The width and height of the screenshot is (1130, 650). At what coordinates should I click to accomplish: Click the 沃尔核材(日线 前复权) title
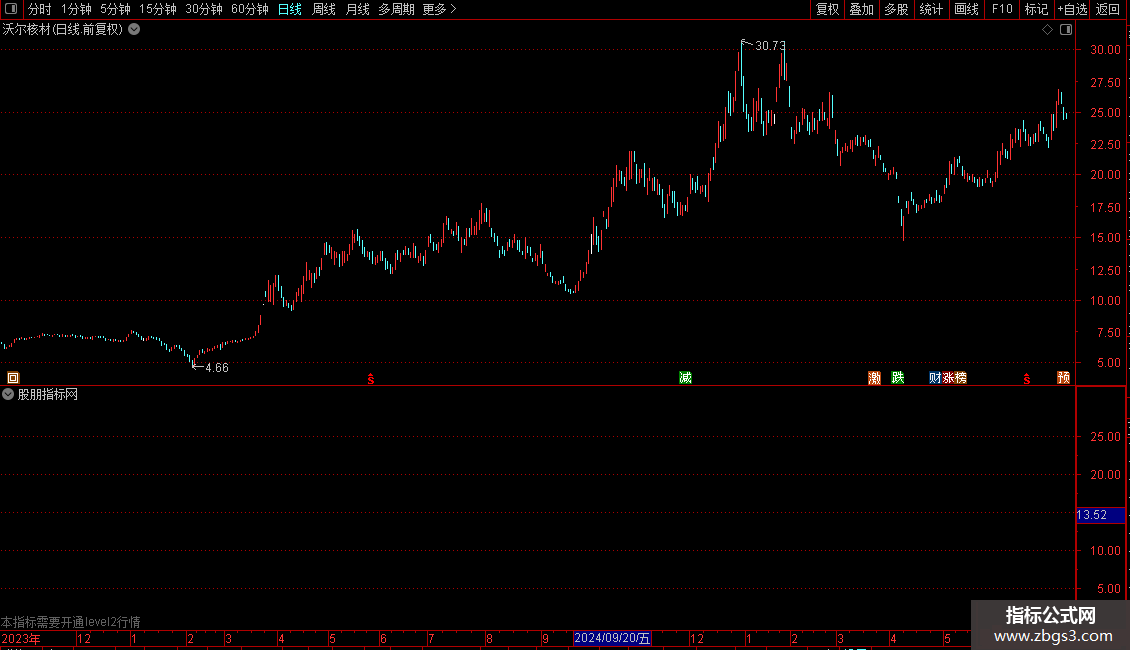63,30
